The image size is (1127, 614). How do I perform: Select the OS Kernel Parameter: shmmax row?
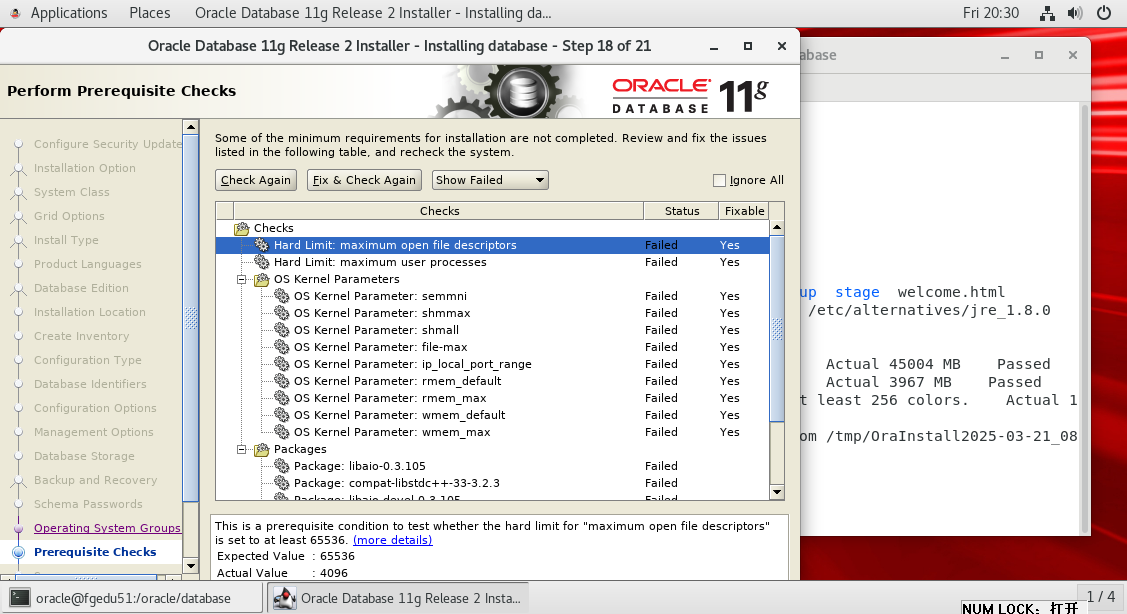pos(492,313)
